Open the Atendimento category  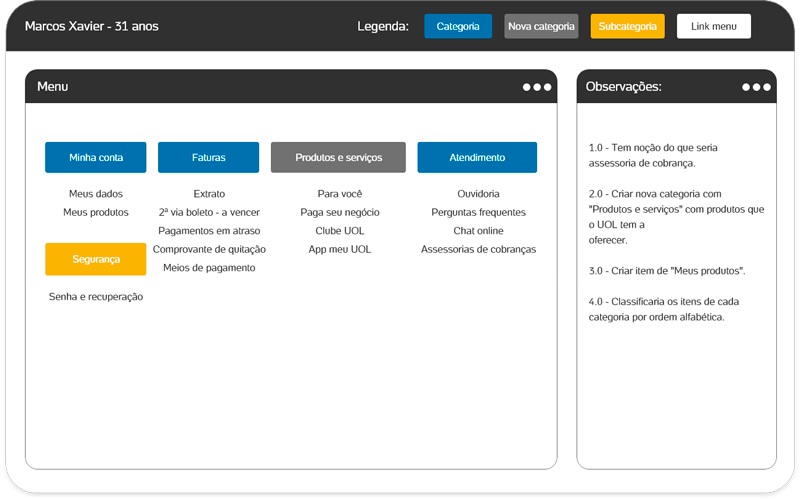pyautogui.click(x=477, y=158)
